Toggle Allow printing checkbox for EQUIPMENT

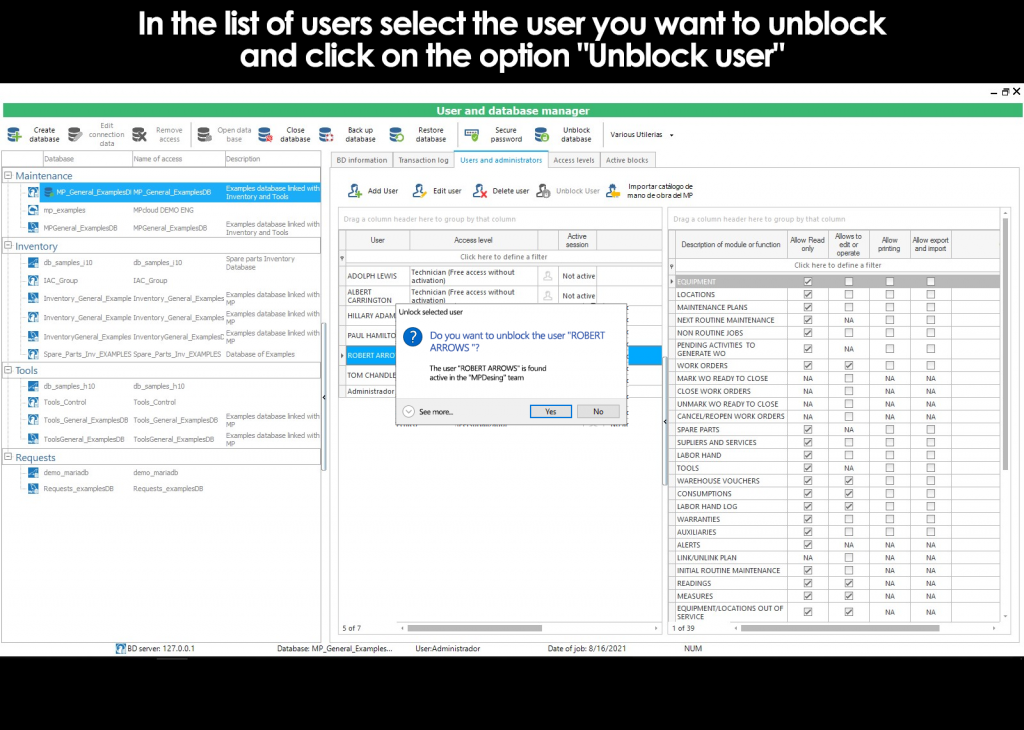(x=889, y=282)
